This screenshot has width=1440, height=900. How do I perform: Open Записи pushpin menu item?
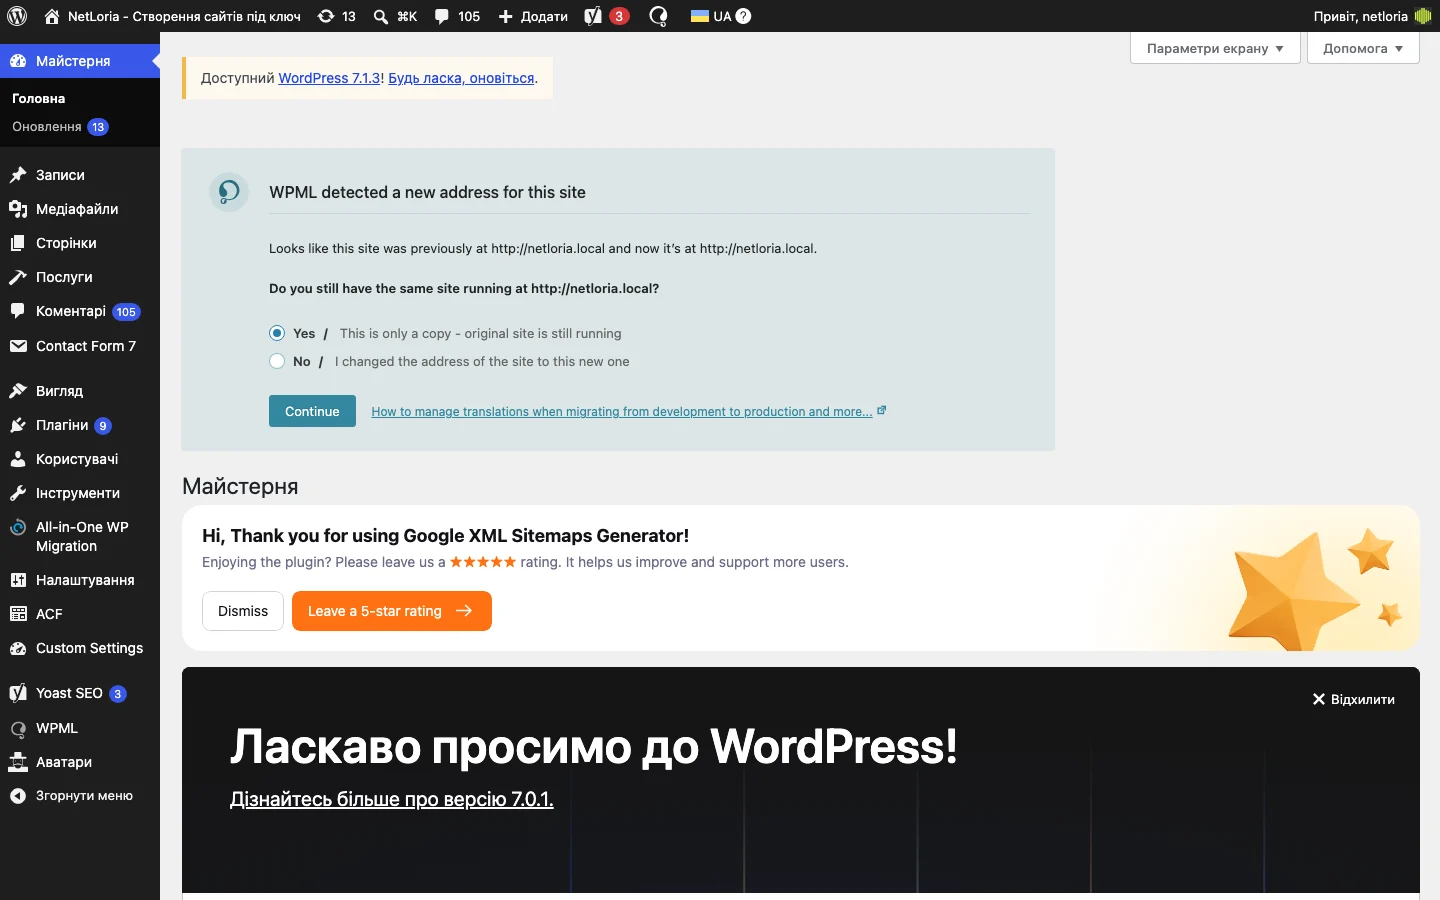[x=80, y=175]
